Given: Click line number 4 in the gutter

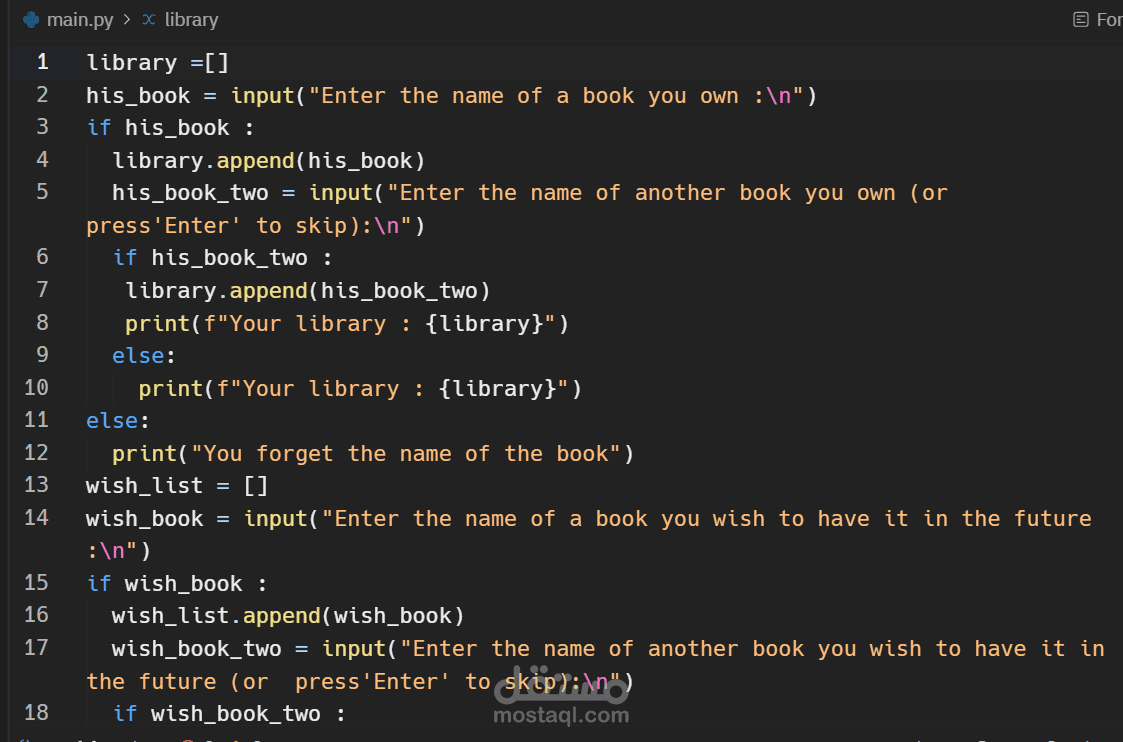Looking at the screenshot, I should 42,160.
